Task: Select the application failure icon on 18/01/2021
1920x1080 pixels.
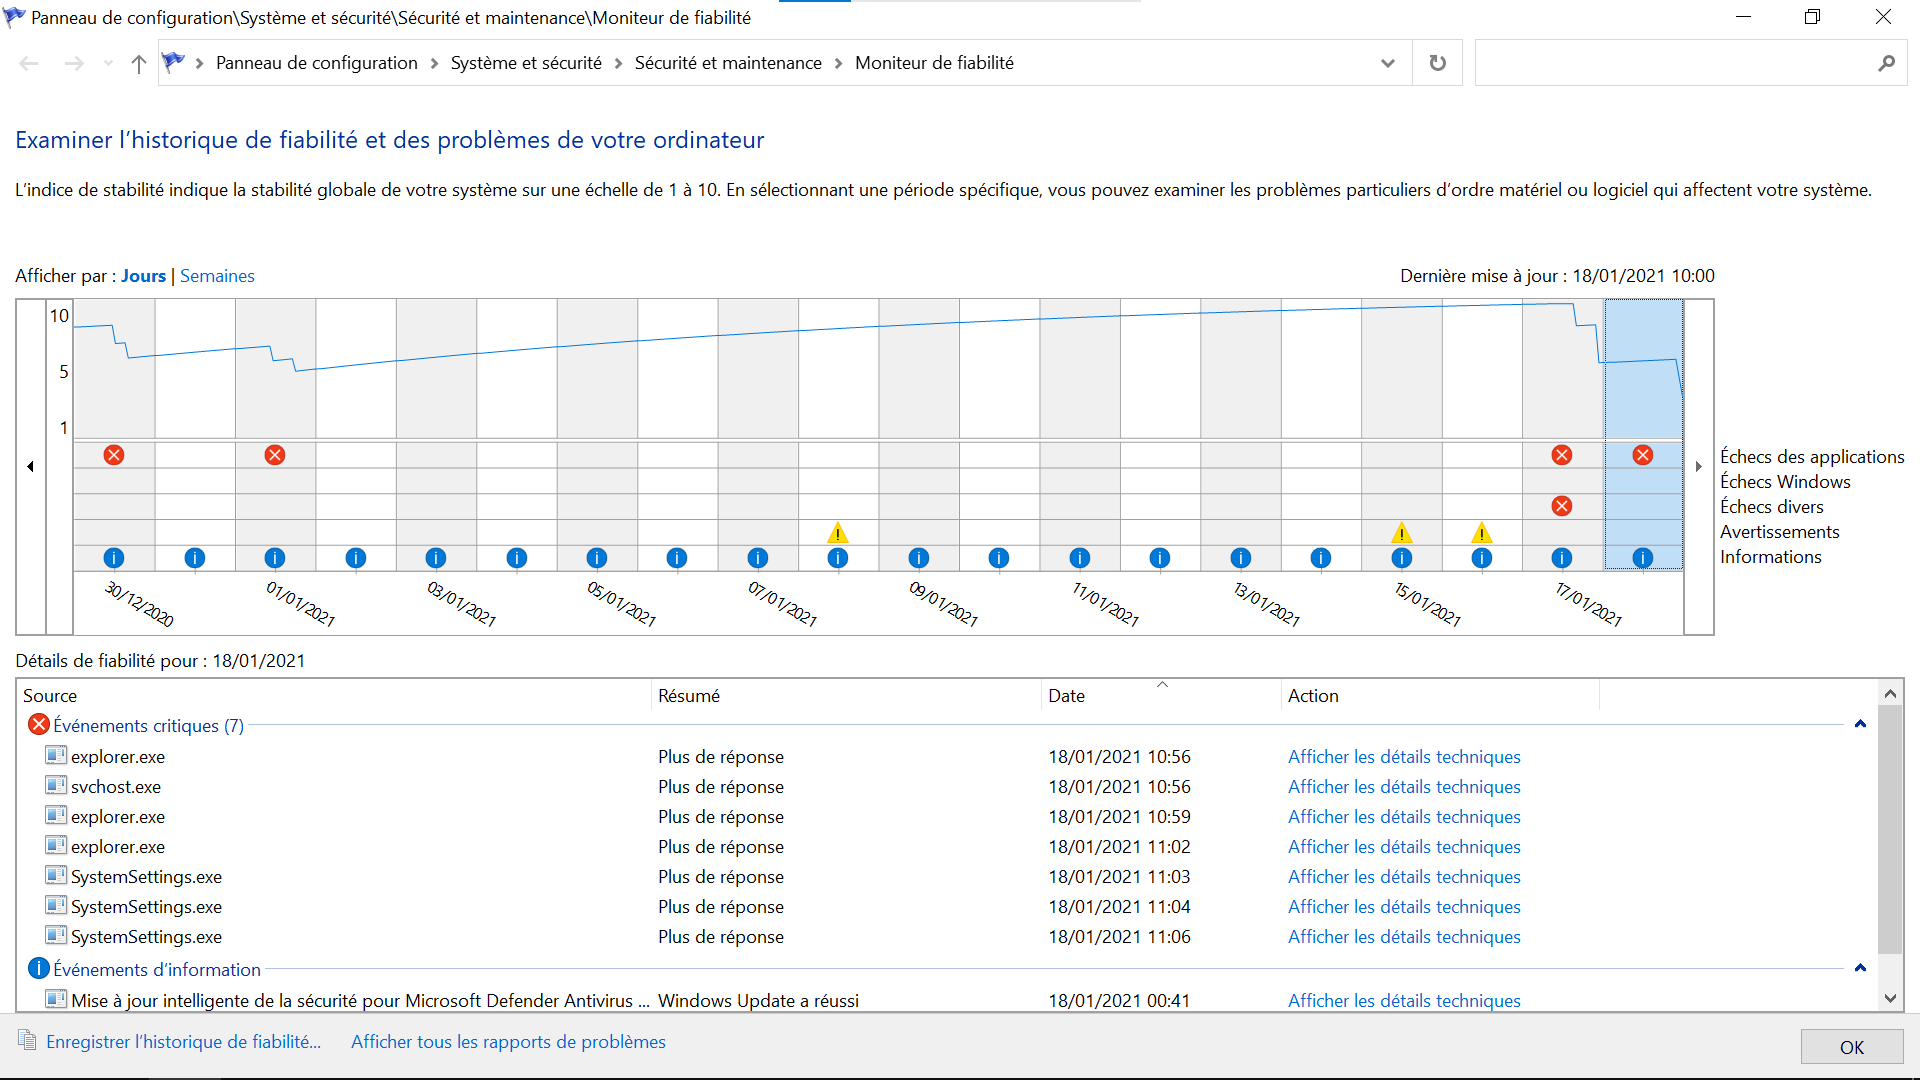Action: click(x=1643, y=455)
